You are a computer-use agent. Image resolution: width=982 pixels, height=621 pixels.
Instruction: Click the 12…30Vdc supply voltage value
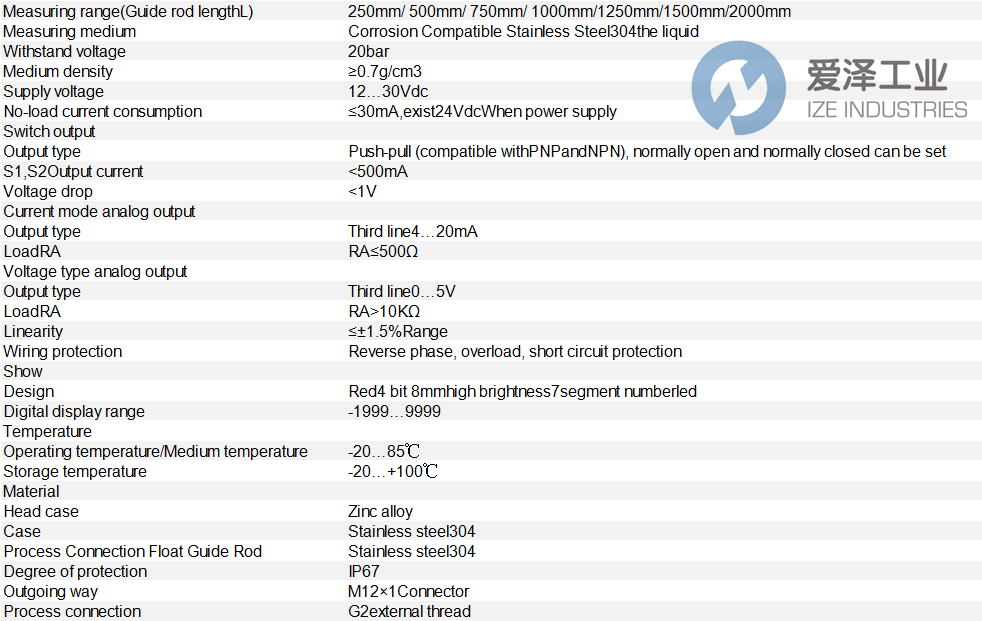388,92
